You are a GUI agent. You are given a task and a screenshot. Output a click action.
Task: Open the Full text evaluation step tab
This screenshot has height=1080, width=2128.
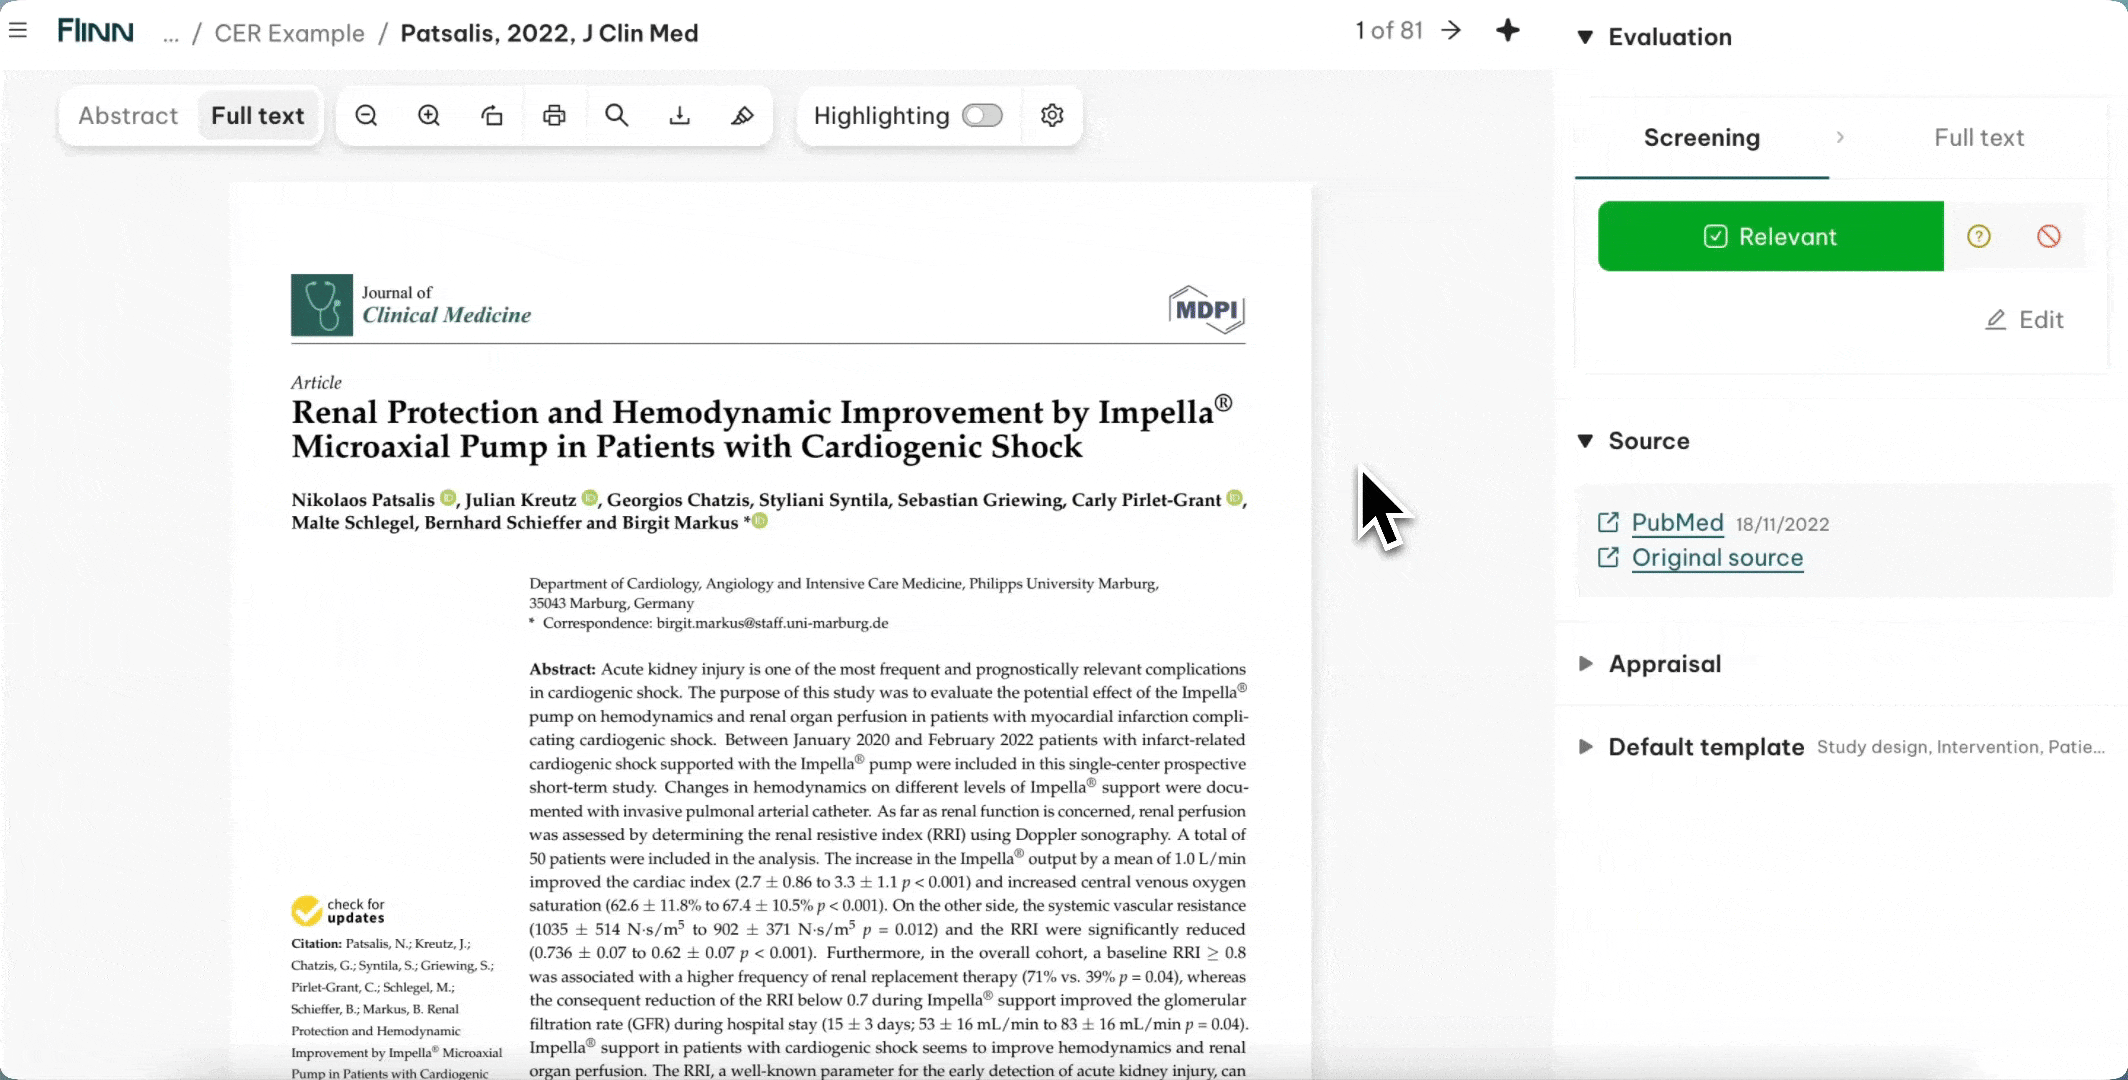[x=1978, y=138]
